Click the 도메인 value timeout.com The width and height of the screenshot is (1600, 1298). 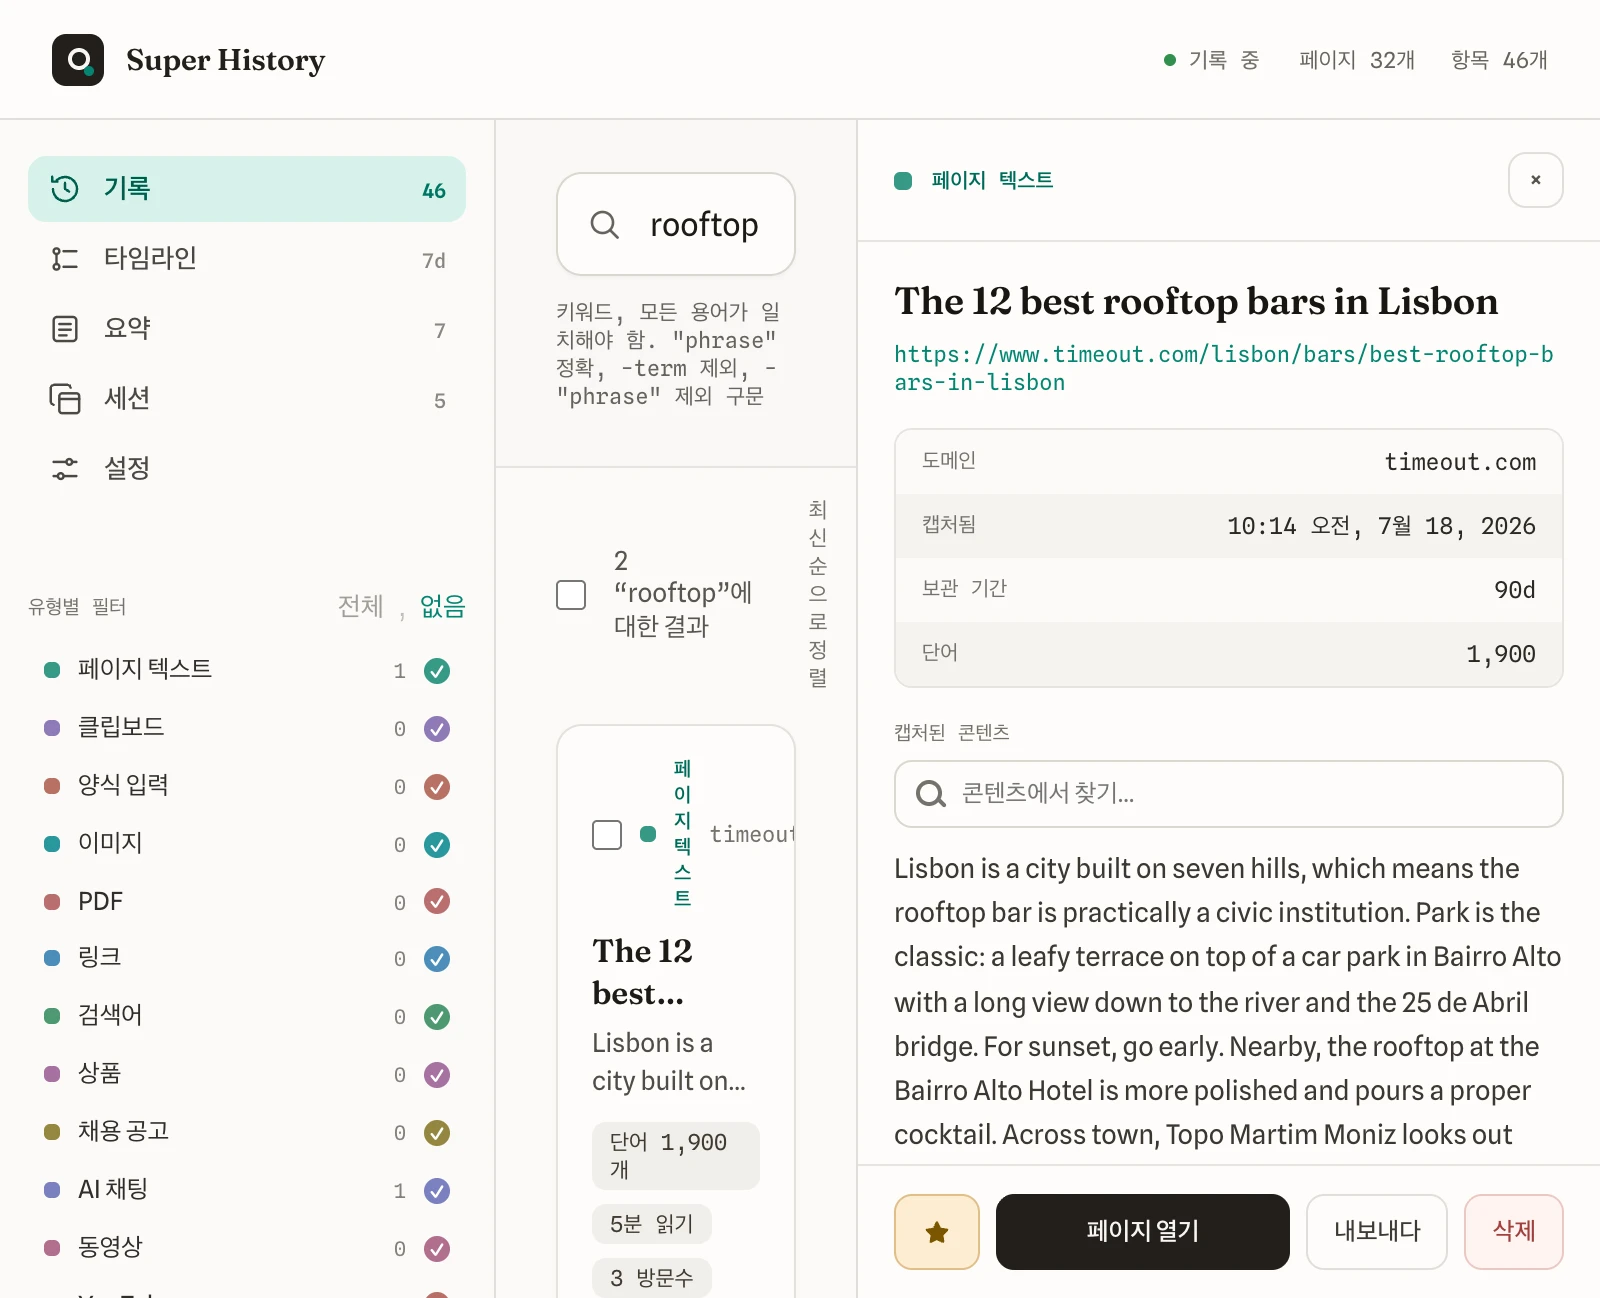(x=1460, y=462)
